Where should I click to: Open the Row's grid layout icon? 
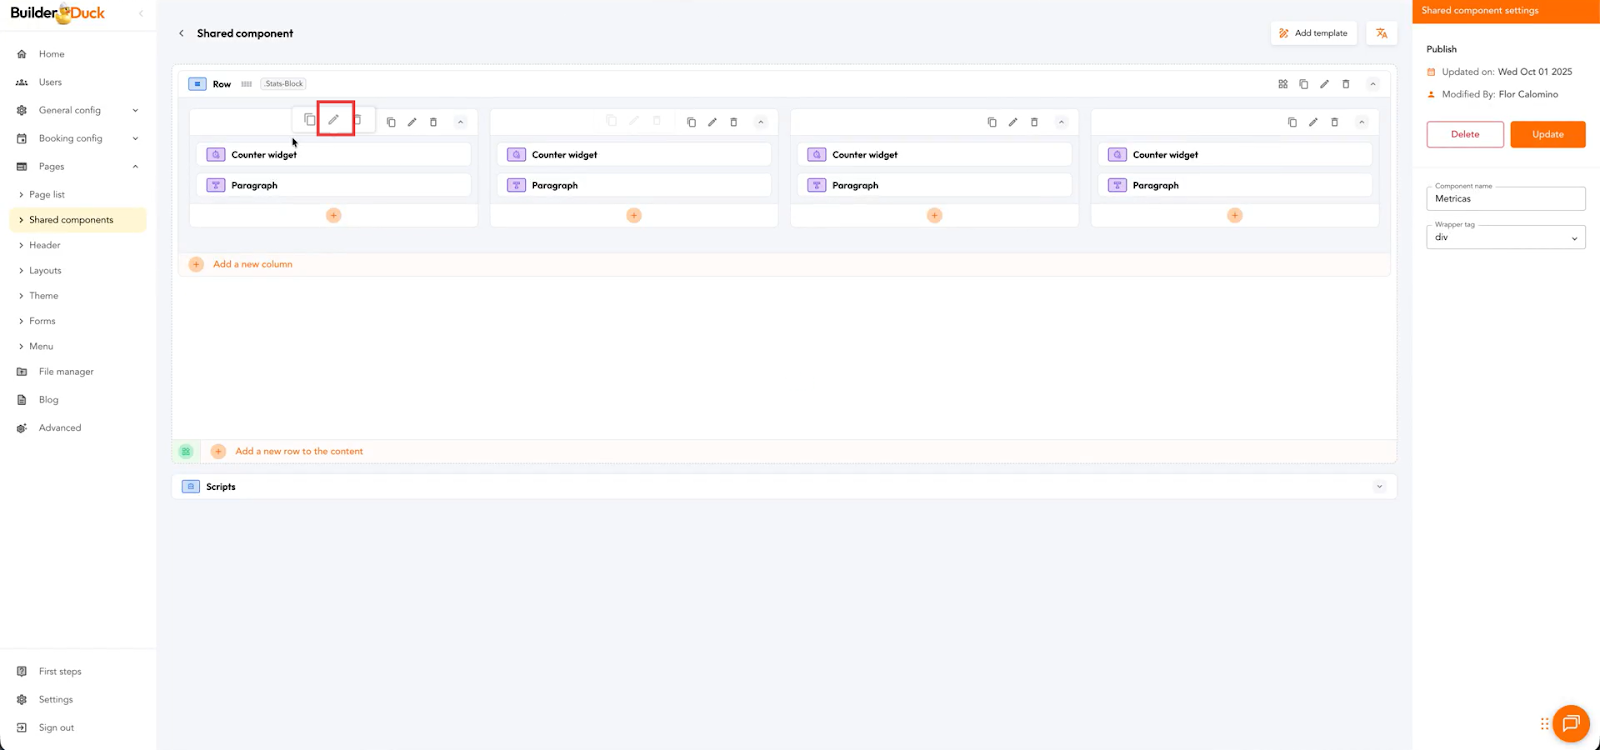point(1282,84)
